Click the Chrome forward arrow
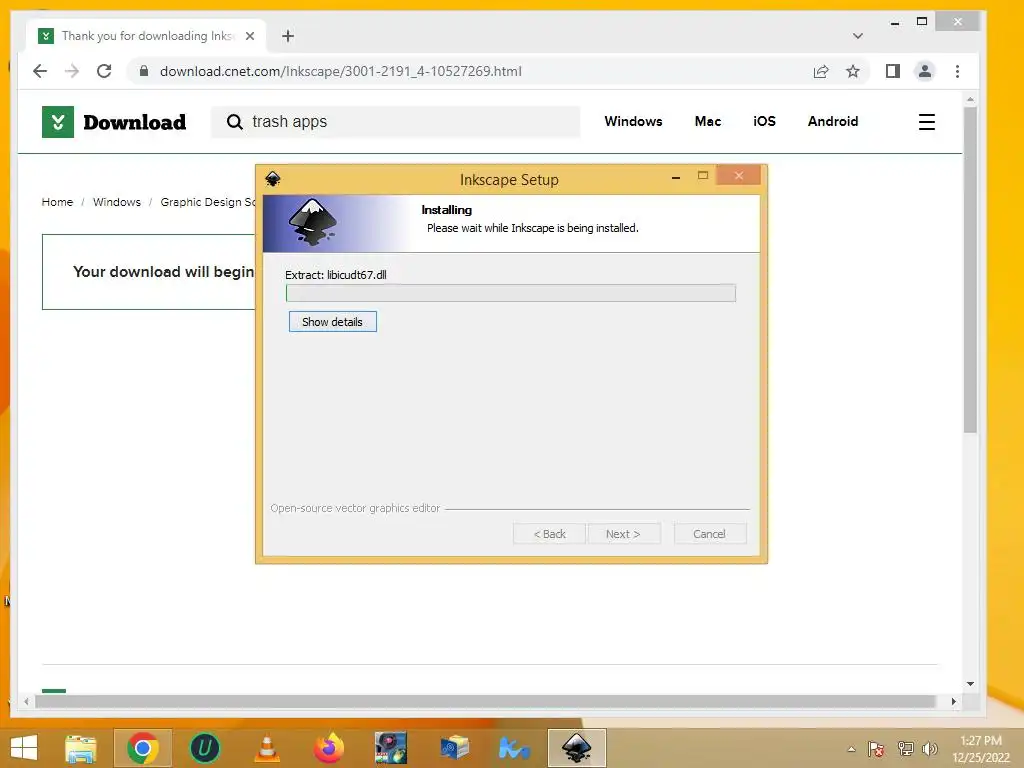1024x768 pixels. (x=72, y=71)
